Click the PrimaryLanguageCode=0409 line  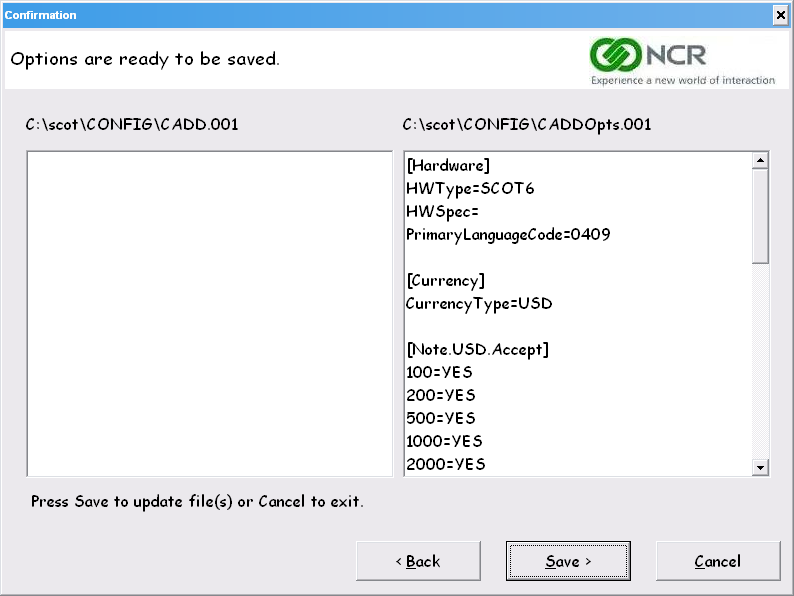coord(508,234)
